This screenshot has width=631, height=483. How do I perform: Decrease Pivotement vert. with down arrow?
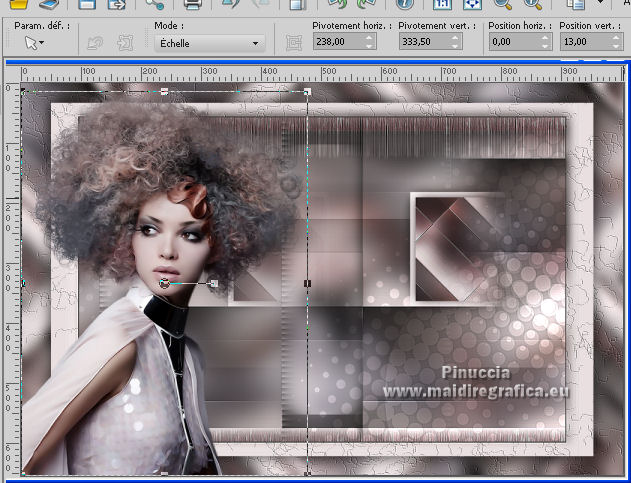click(456, 45)
